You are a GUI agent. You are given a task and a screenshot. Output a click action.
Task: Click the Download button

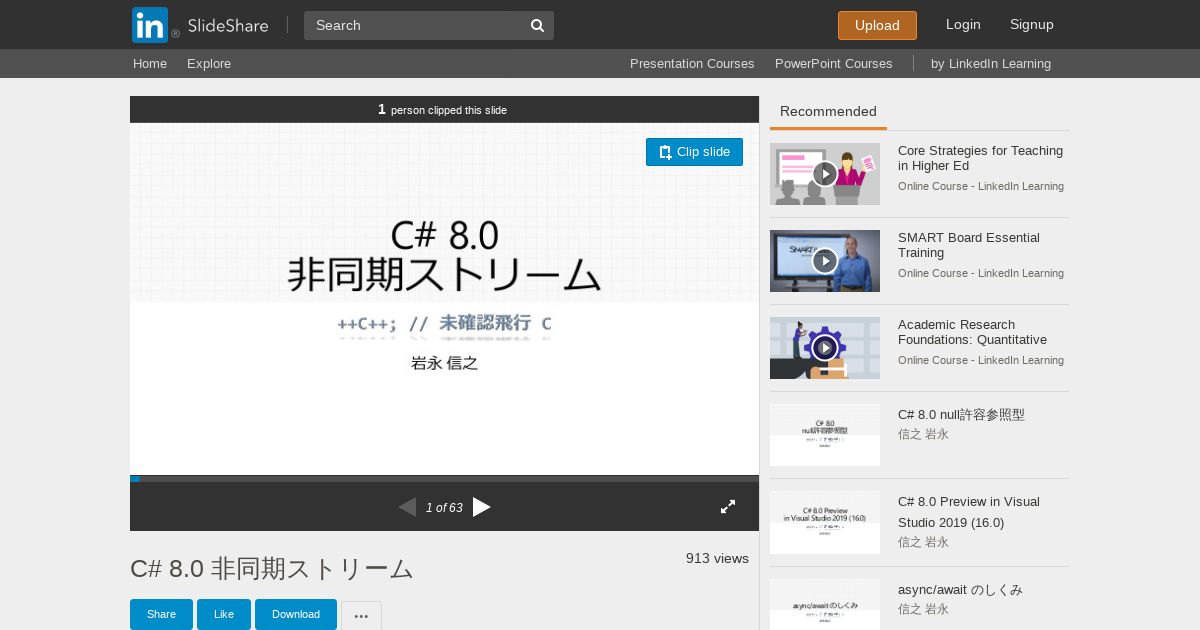[x=296, y=614]
